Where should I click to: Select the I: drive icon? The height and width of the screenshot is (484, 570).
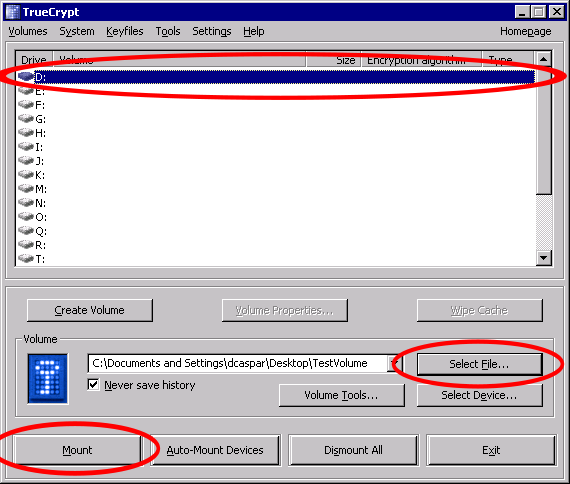click(25, 147)
